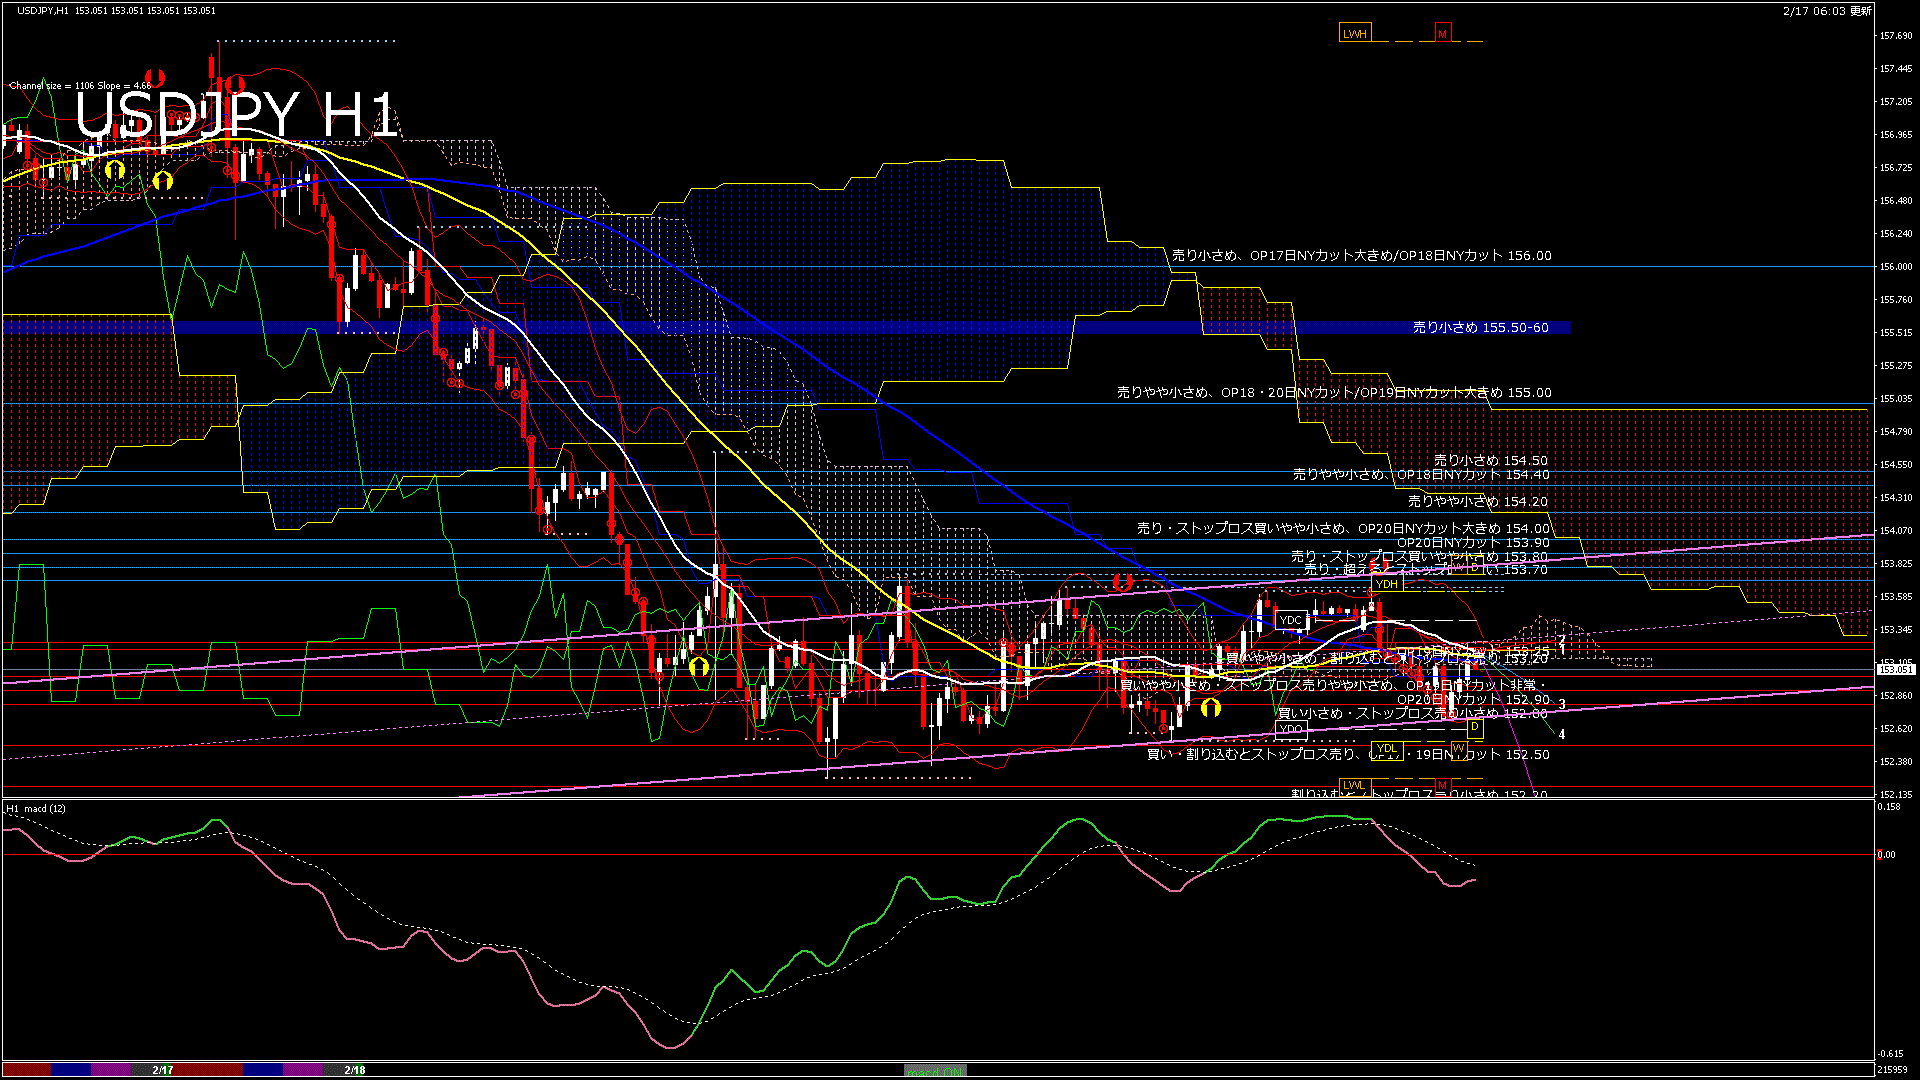Click the LWH label box at top
Screen dimensions: 1920x1080
pos(1354,34)
